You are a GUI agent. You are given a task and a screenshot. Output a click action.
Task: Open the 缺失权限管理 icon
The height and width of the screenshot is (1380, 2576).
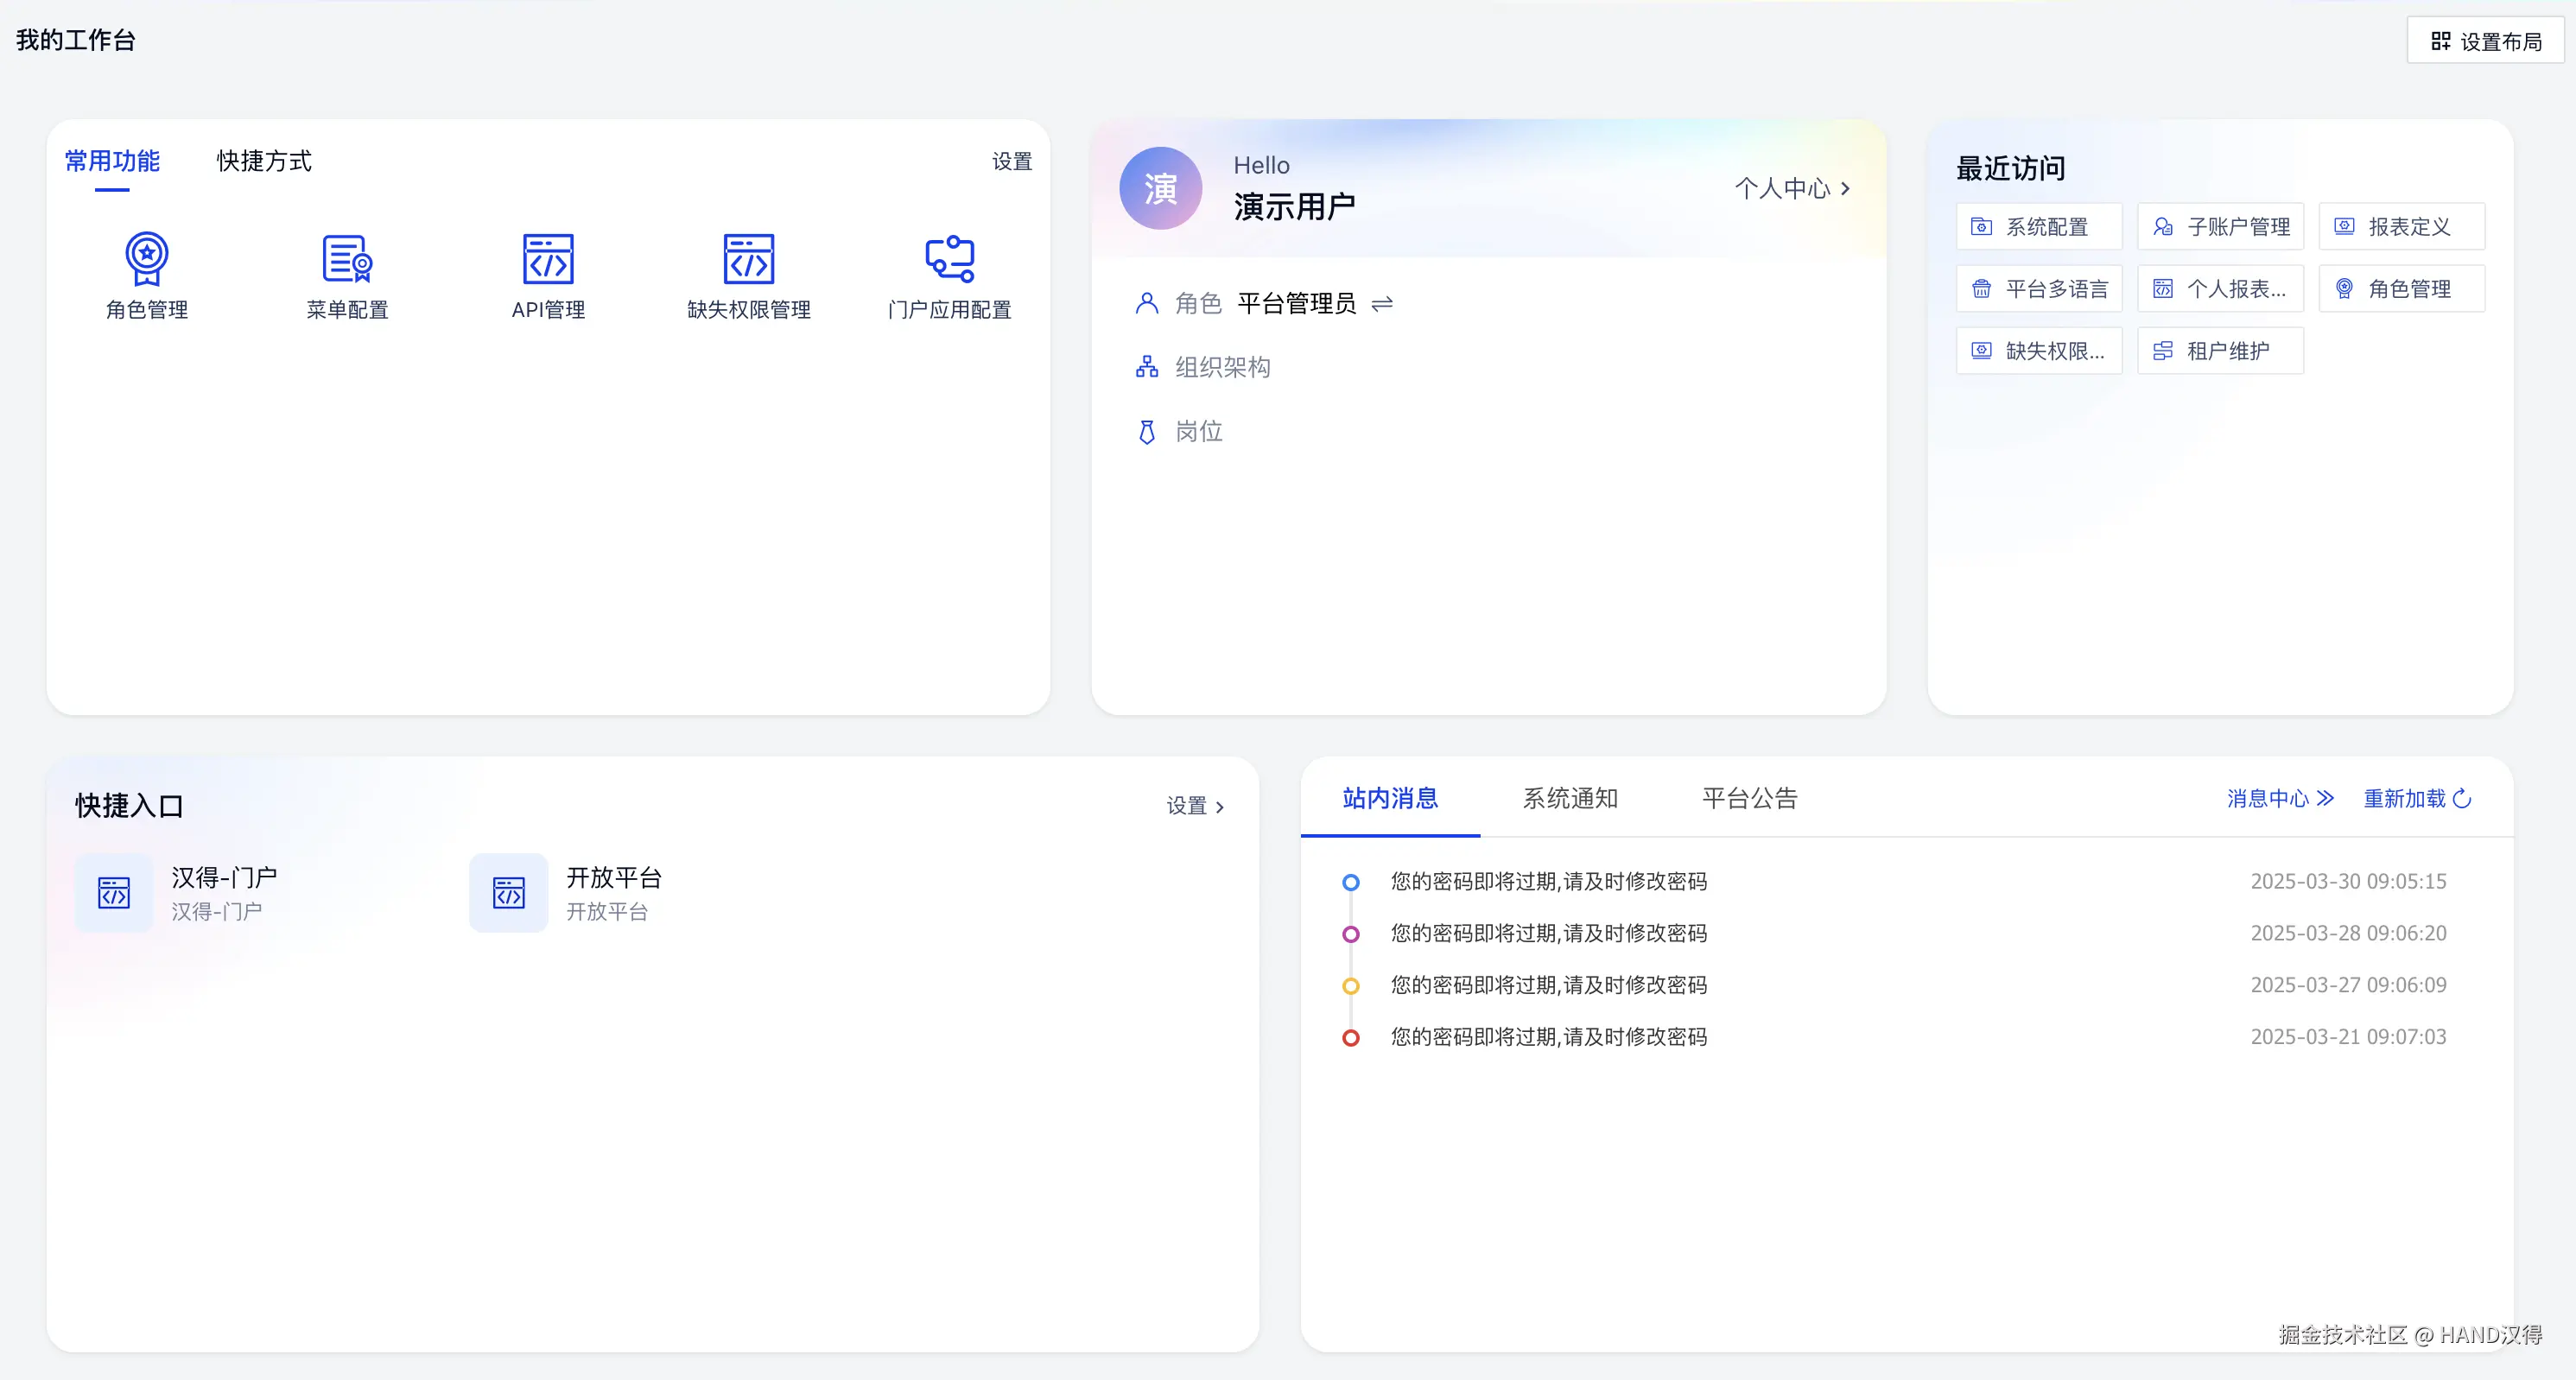coord(748,259)
